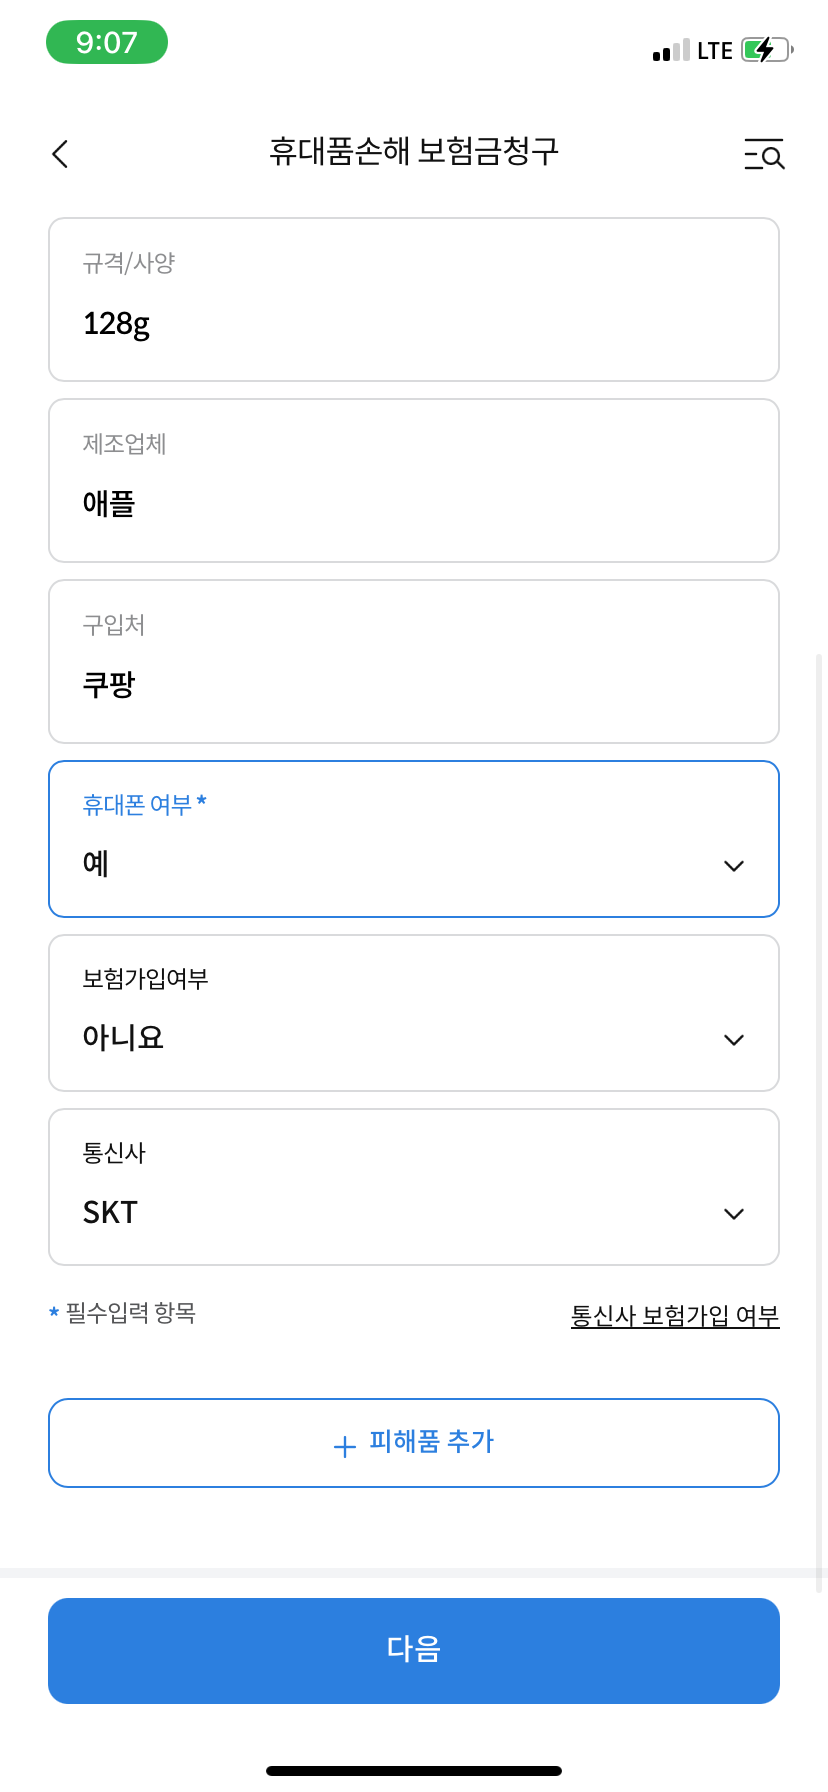Tap the 필수입력 항목 note text
This screenshot has height=1792, width=828.
pyautogui.click(x=130, y=1313)
